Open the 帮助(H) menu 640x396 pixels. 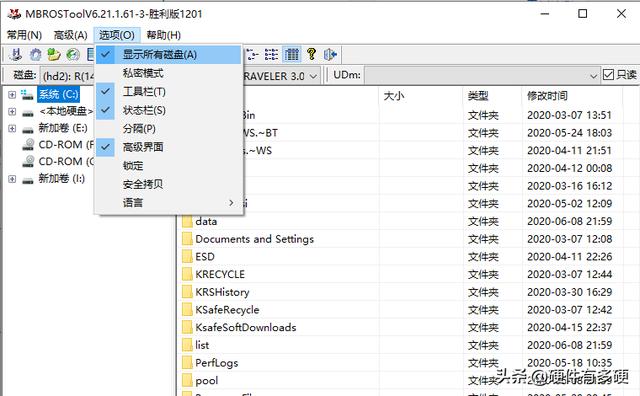[x=164, y=35]
